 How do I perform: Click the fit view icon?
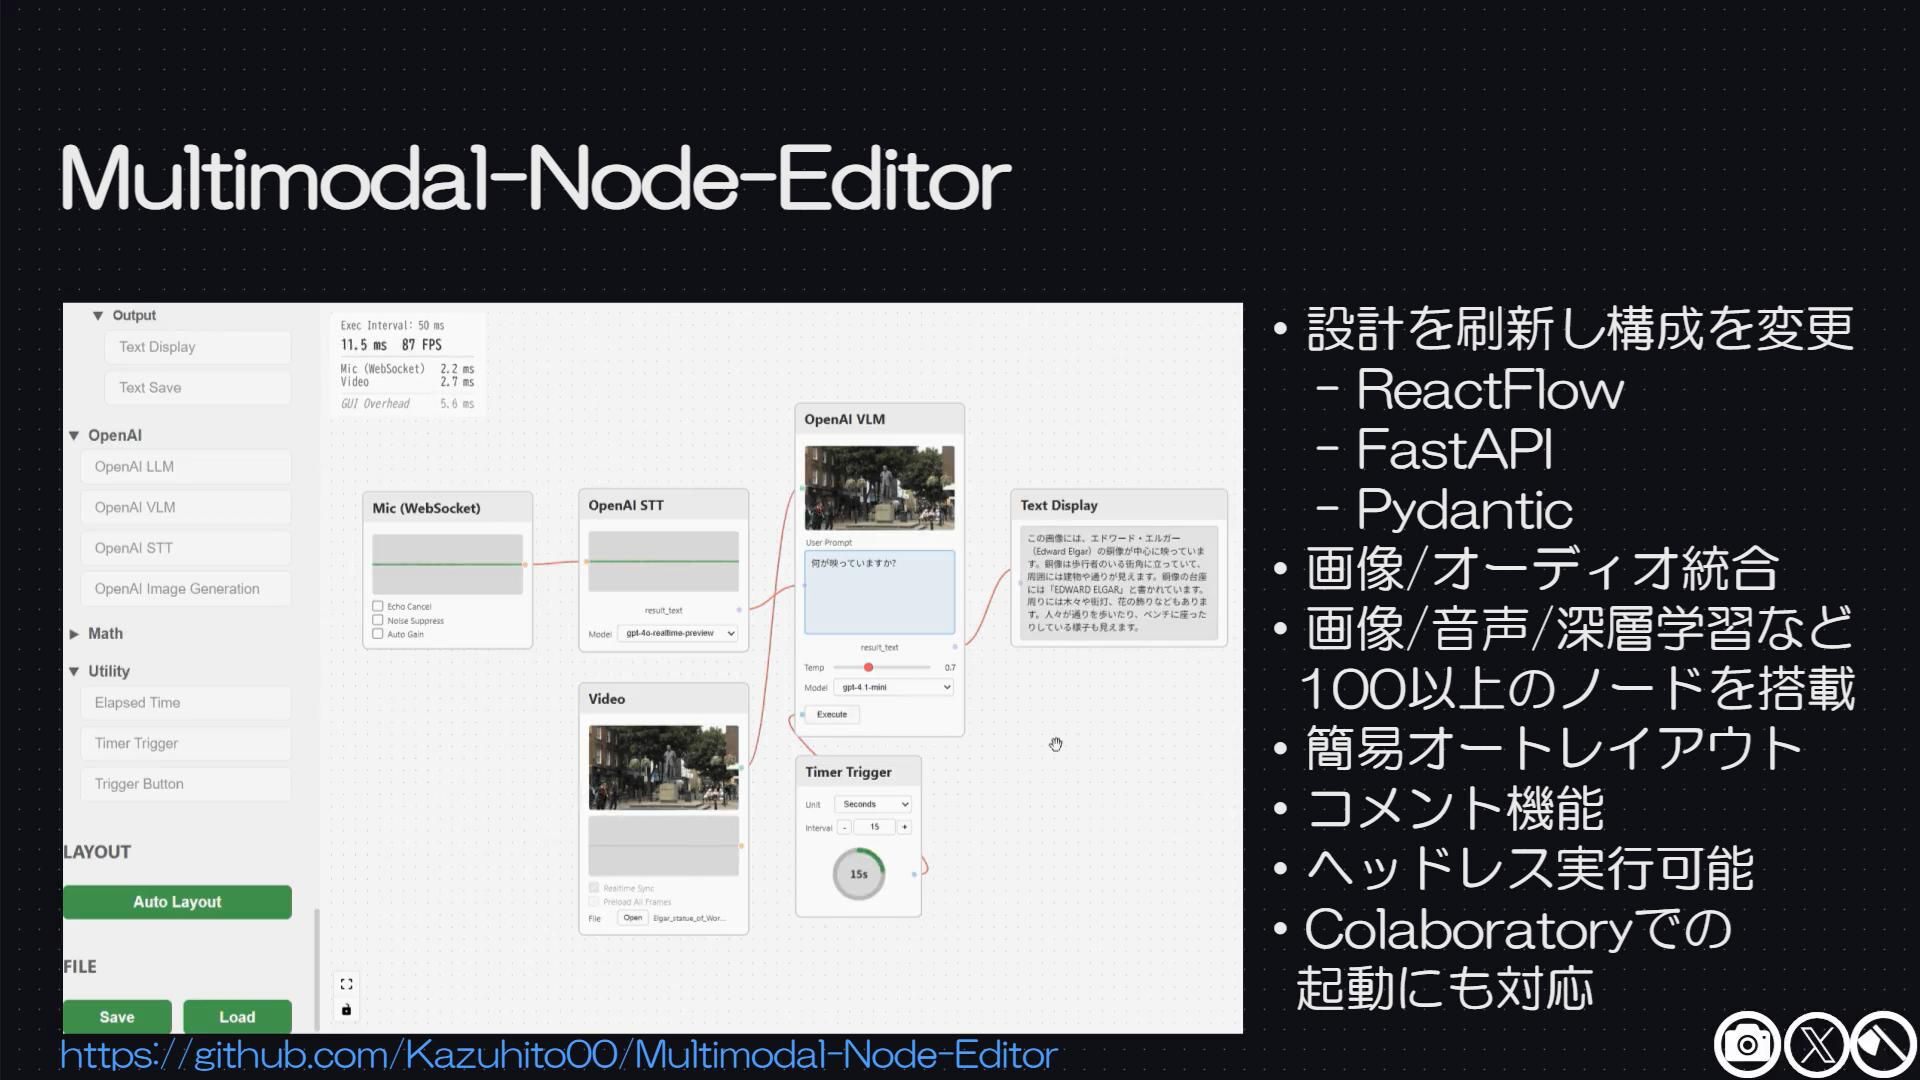click(x=346, y=984)
